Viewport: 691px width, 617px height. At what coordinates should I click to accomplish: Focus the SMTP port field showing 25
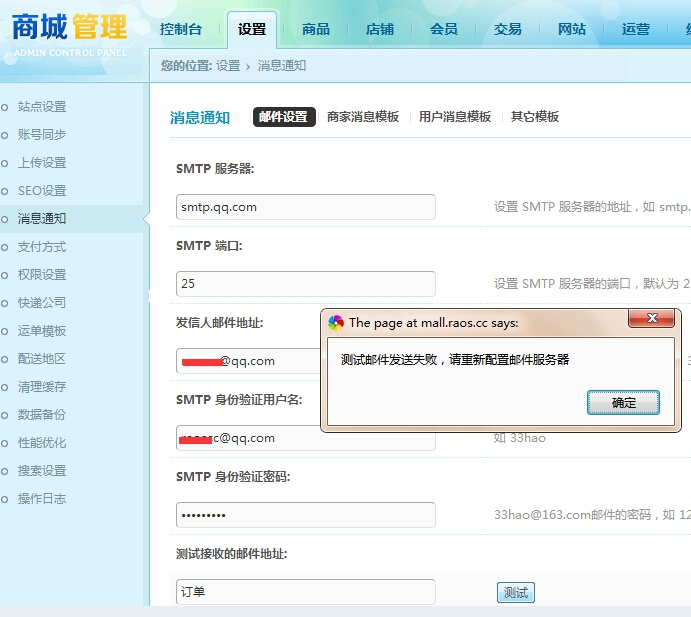pos(305,283)
